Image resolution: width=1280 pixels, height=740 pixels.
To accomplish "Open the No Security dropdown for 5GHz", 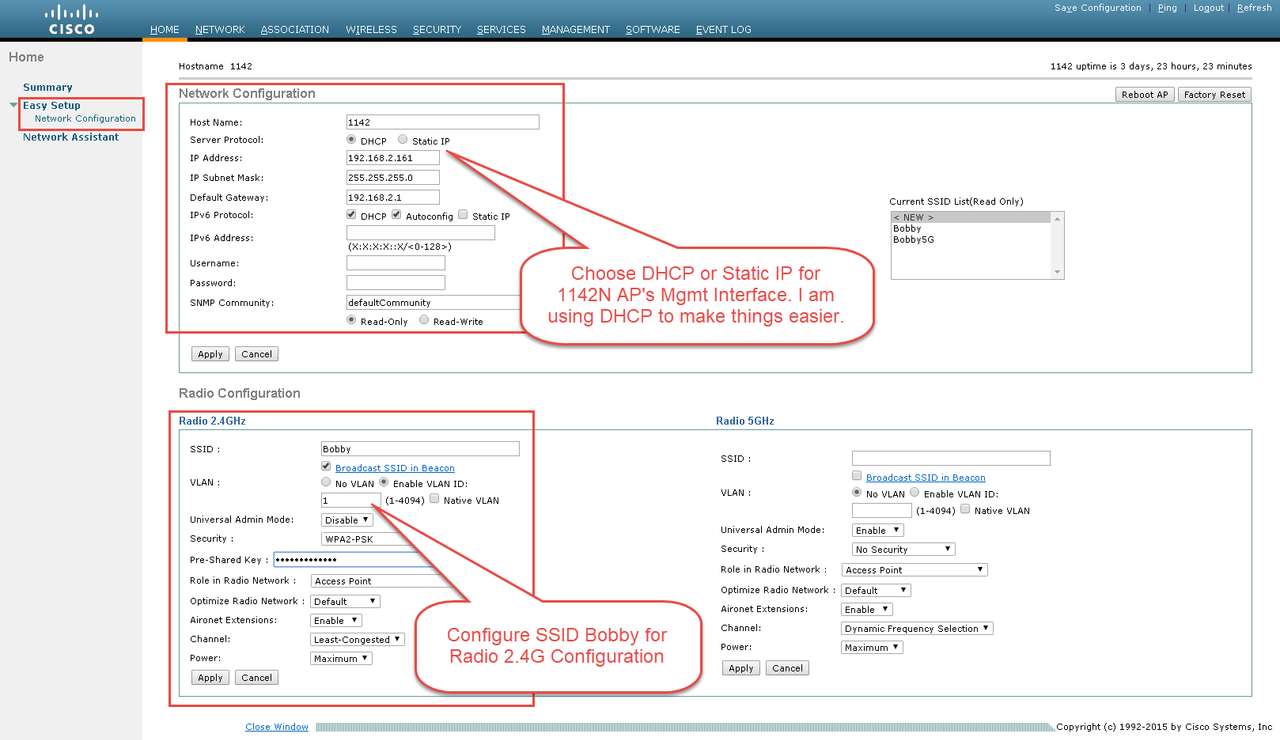I will coord(904,549).
